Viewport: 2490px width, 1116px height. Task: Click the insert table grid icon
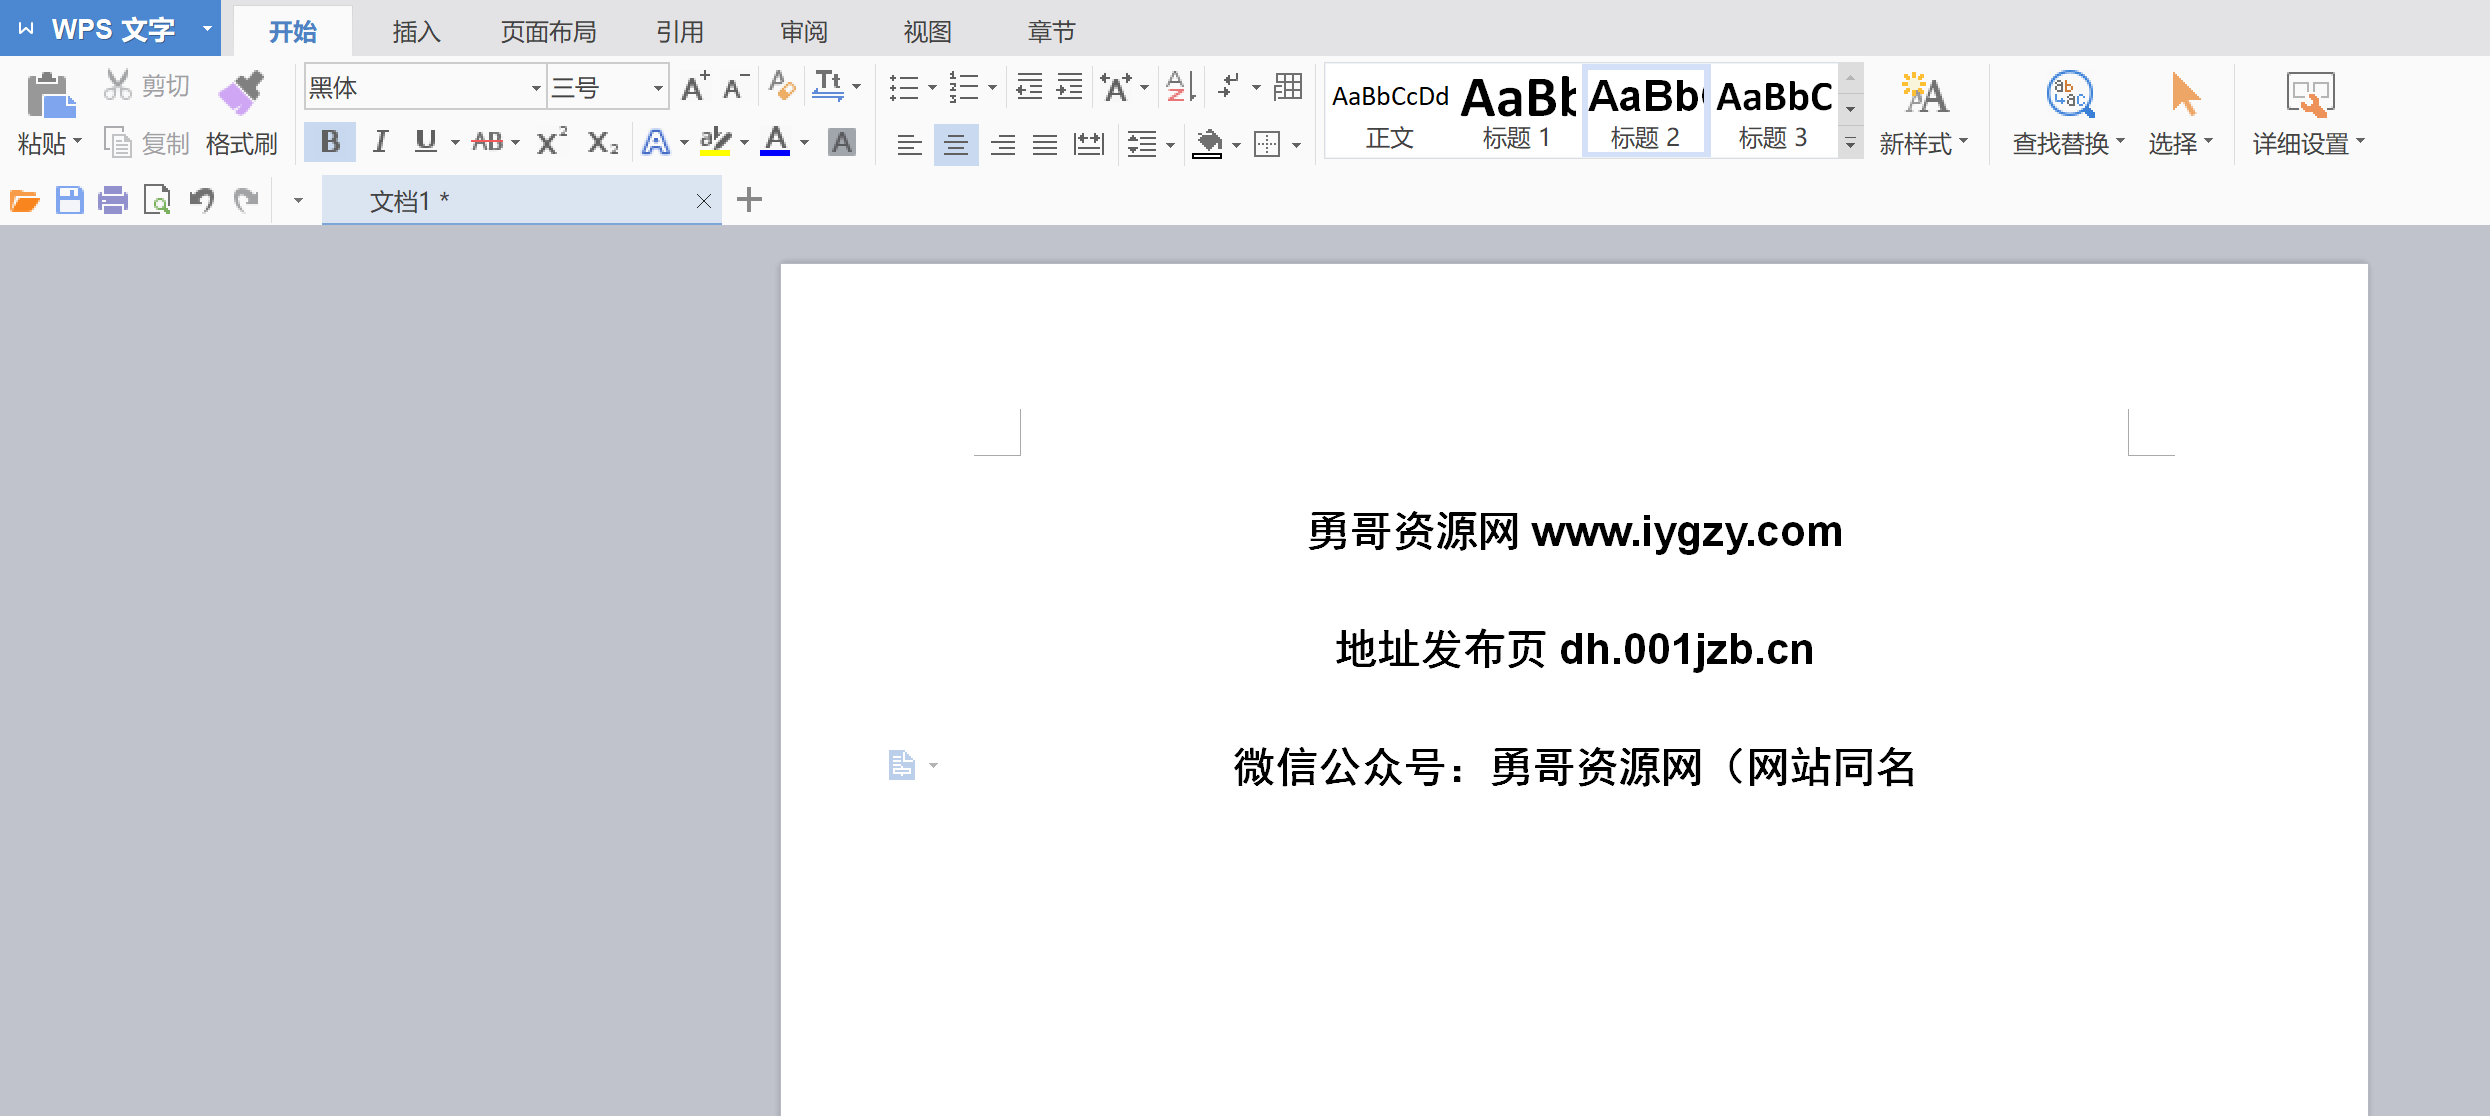tap(1288, 87)
